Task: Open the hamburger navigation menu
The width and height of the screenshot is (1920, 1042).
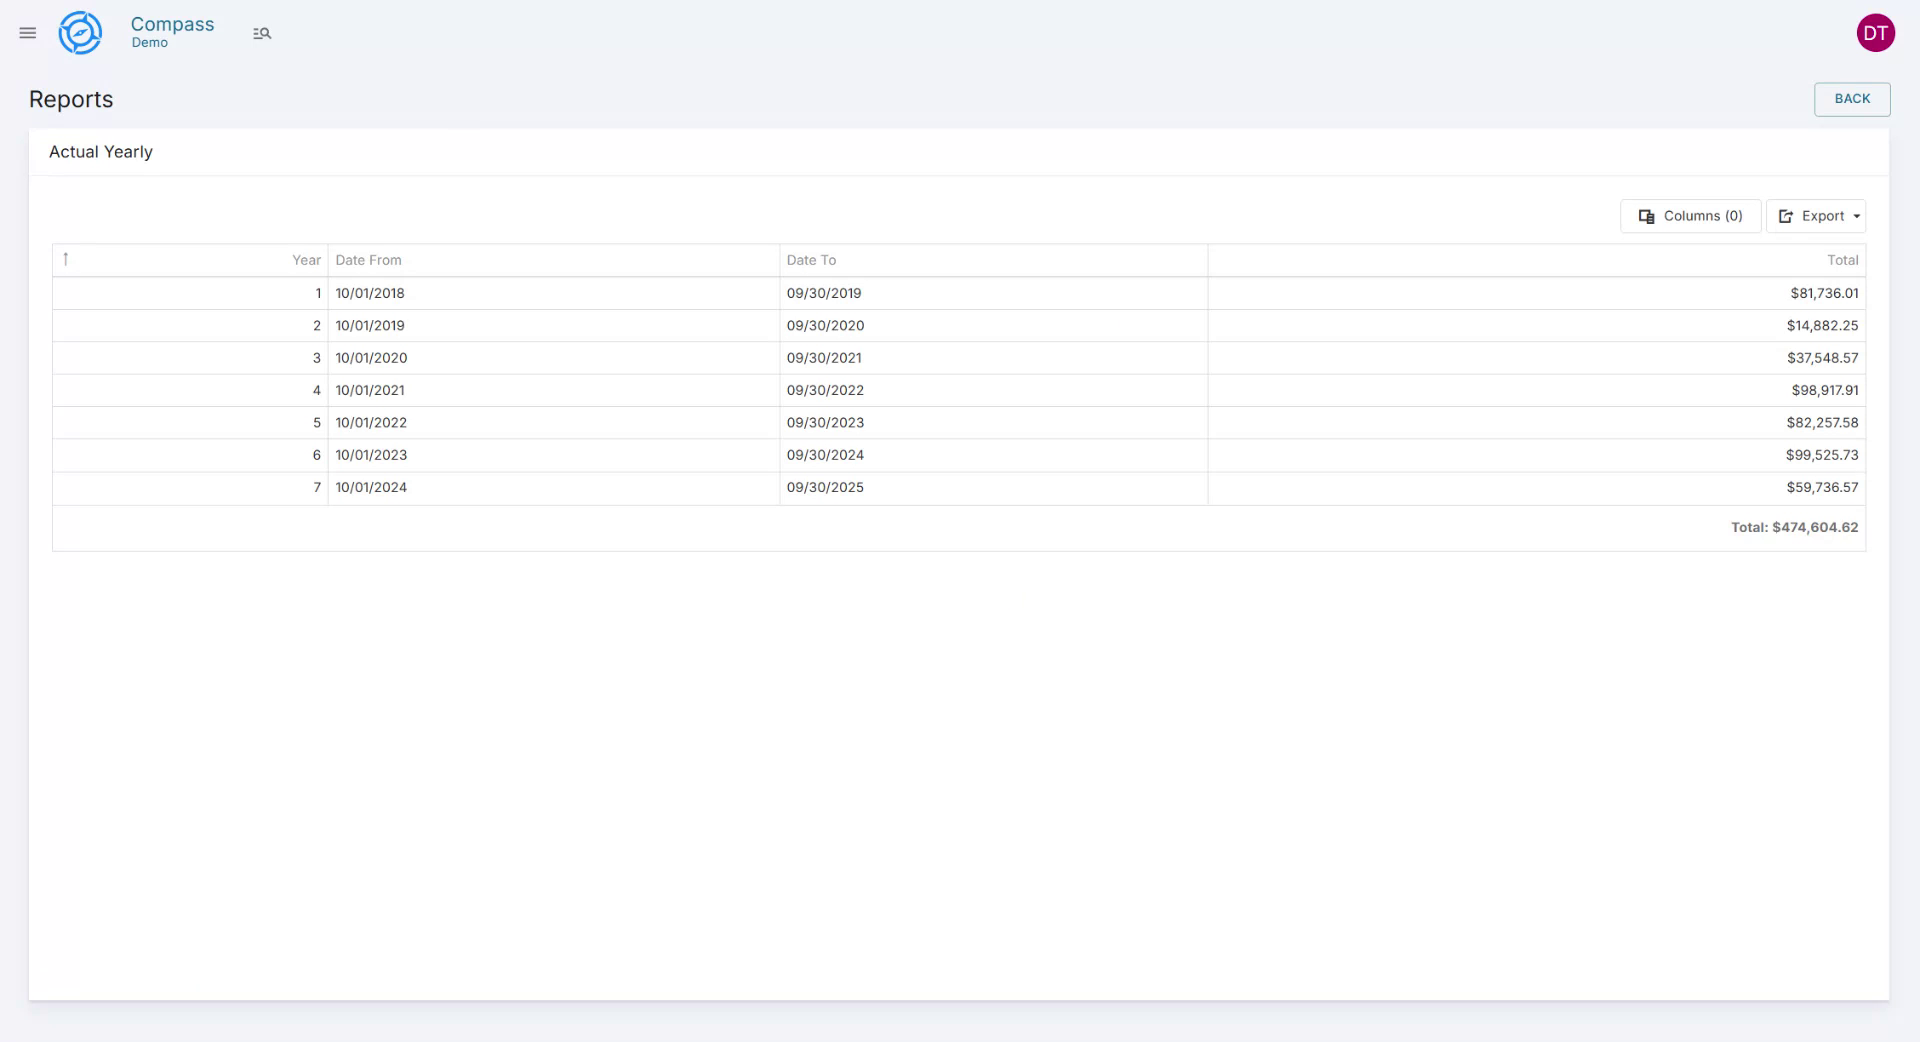Action: click(x=27, y=32)
